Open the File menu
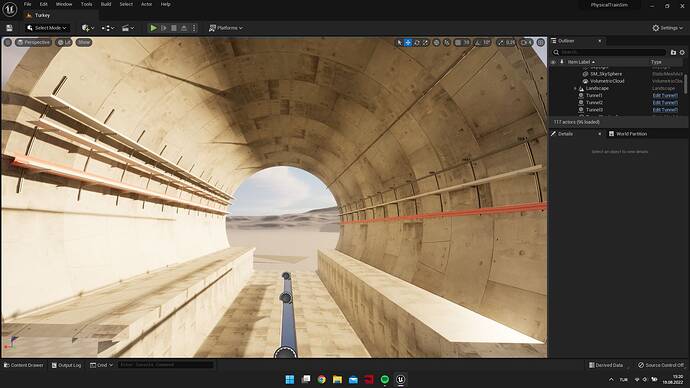The width and height of the screenshot is (690, 388). click(x=27, y=4)
